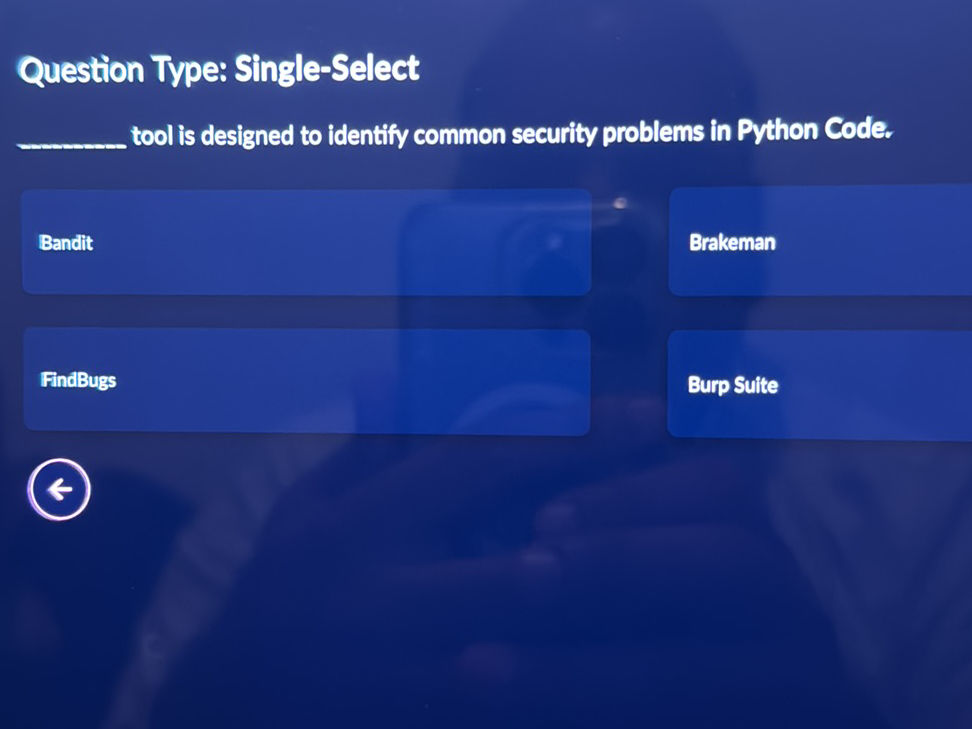Tap the bottom-right Burp Suite card
972x729 pixels.
(x=820, y=385)
